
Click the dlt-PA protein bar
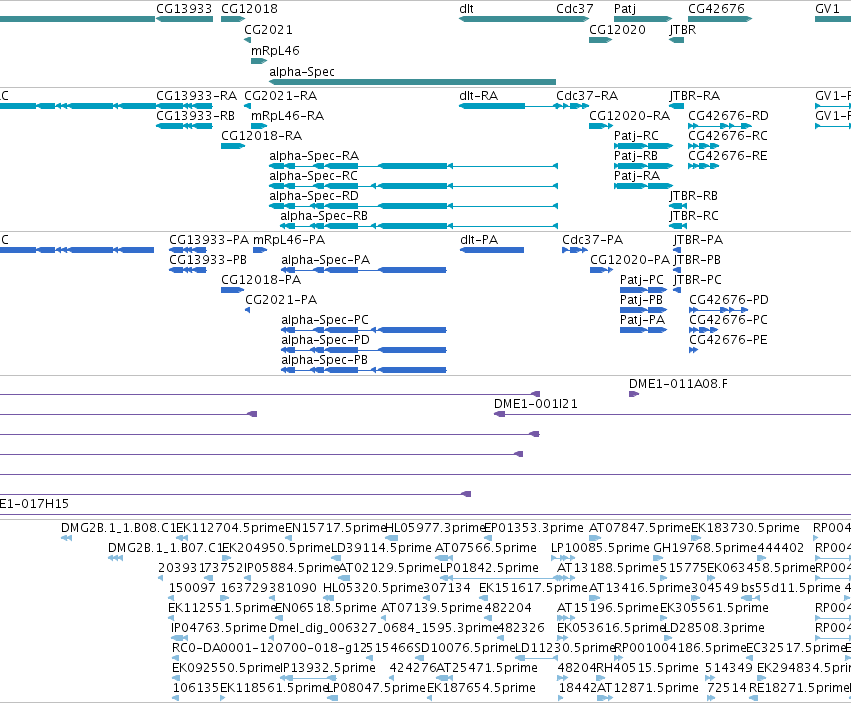[x=492, y=250]
